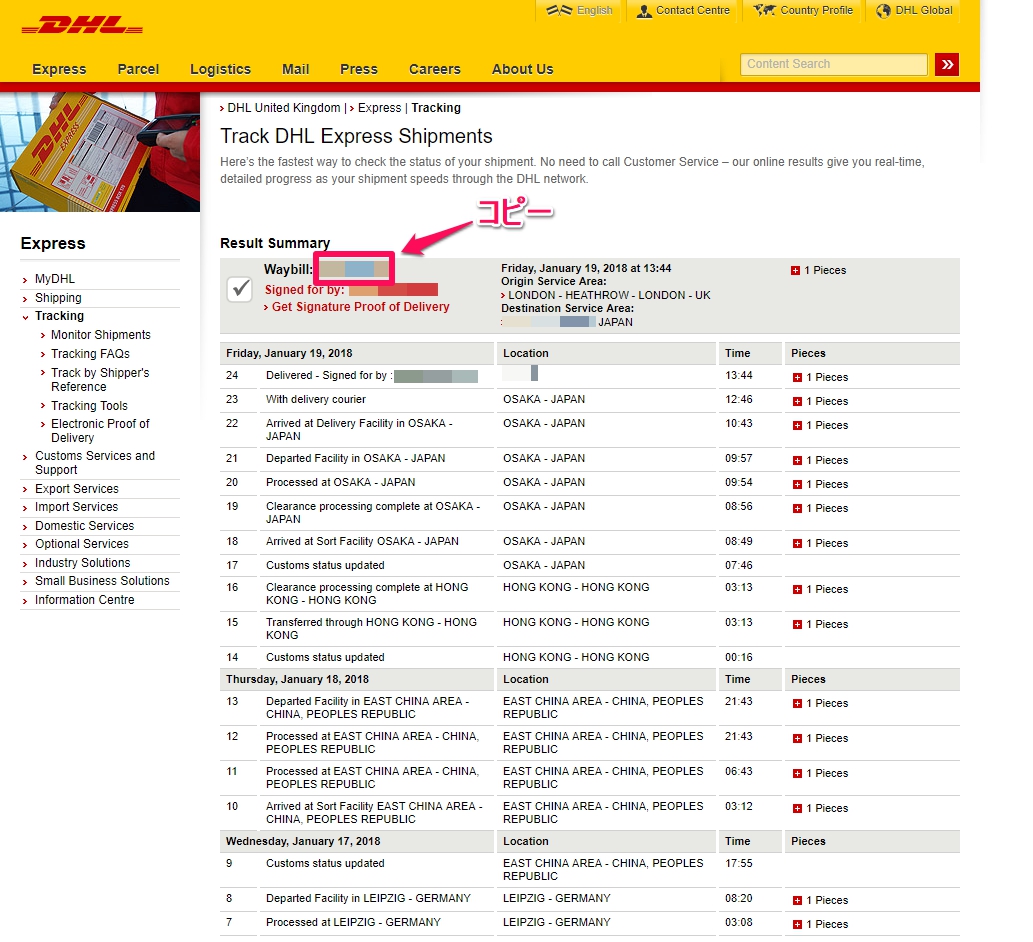1033x942 pixels.
Task: Expand pieces for row 8 Departed LEIPZIG
Action: point(797,900)
